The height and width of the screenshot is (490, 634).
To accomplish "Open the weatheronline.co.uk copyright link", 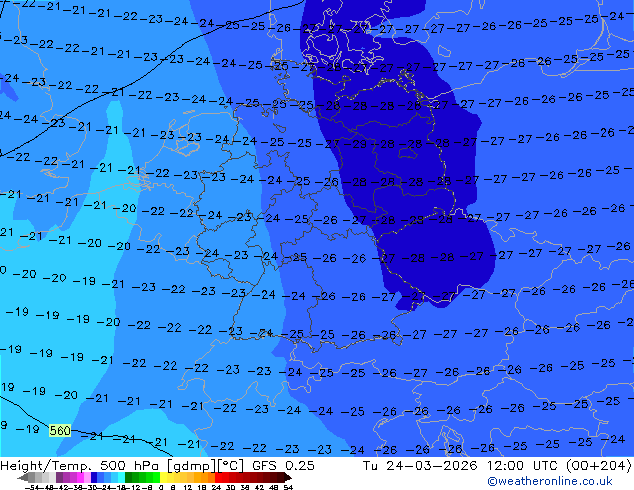I will tap(549, 481).
